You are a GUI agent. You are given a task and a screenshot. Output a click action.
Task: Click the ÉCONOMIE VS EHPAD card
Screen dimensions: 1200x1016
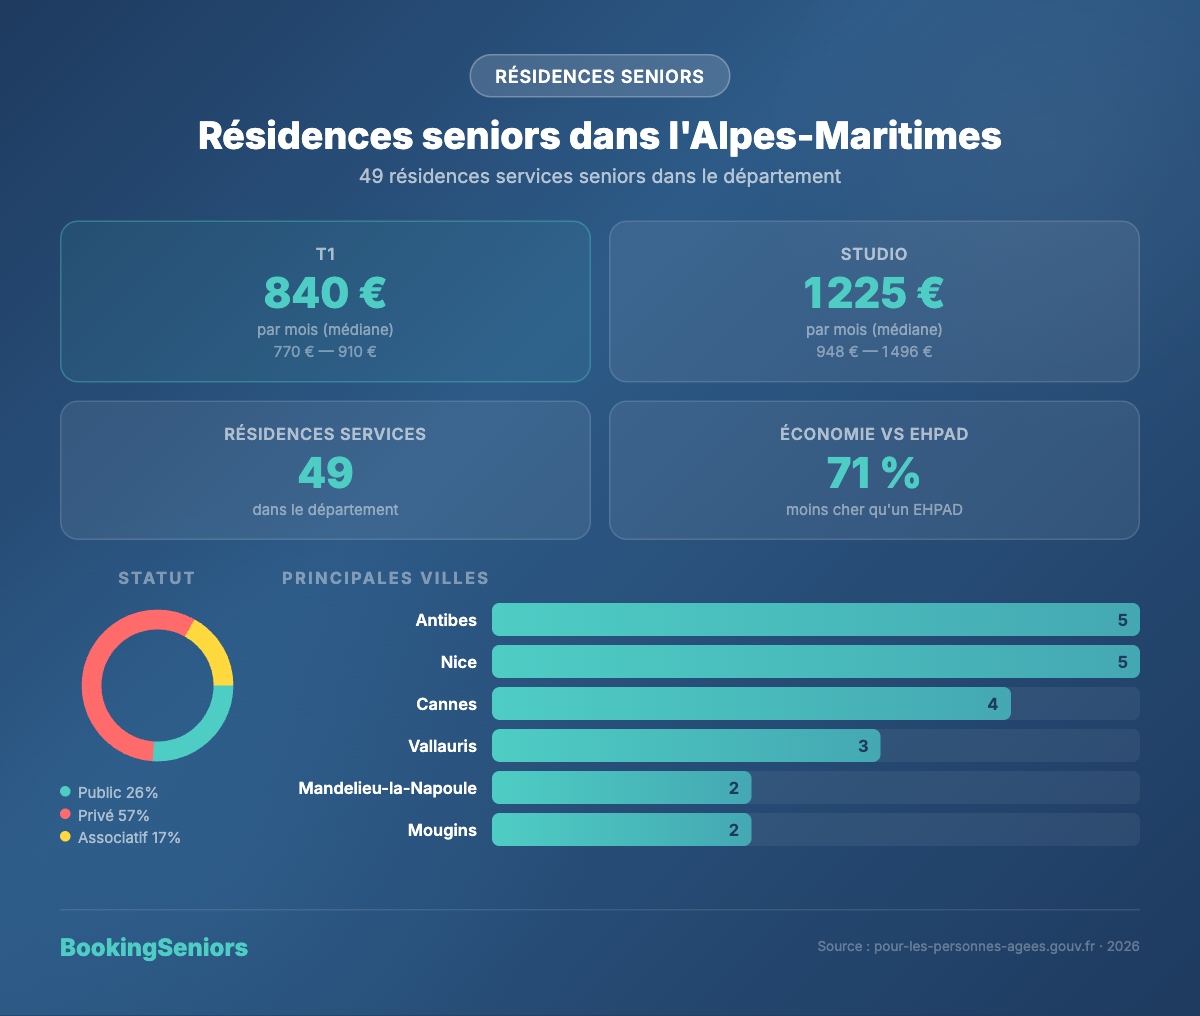click(x=873, y=470)
